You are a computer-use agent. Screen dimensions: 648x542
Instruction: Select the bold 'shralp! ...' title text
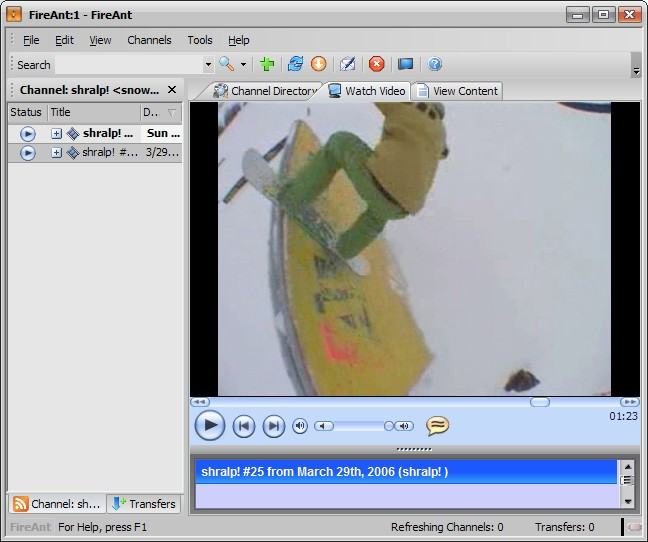click(x=108, y=133)
